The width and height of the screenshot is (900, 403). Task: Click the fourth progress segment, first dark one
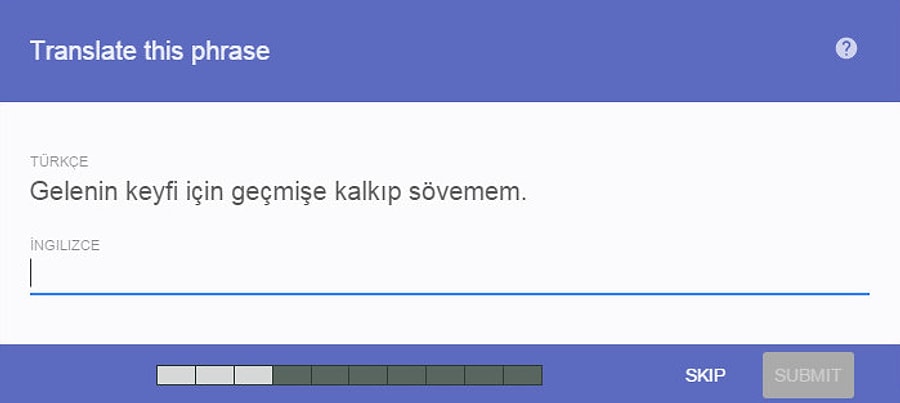pyautogui.click(x=292, y=375)
